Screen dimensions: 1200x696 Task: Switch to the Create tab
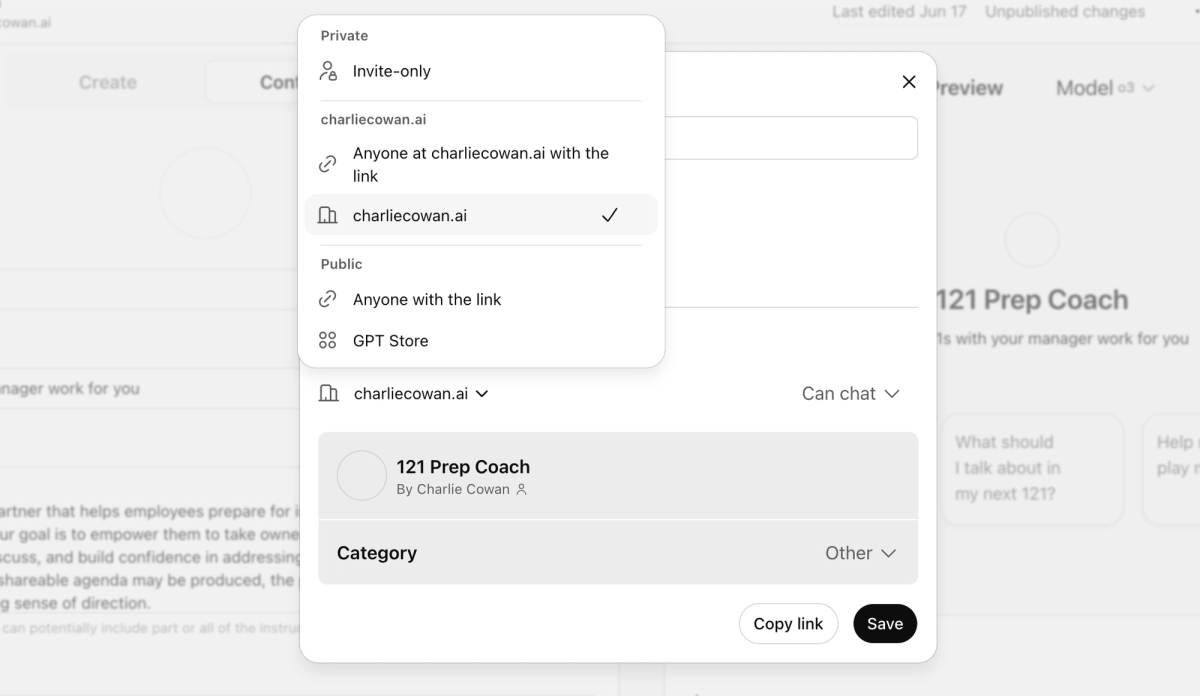coord(108,82)
